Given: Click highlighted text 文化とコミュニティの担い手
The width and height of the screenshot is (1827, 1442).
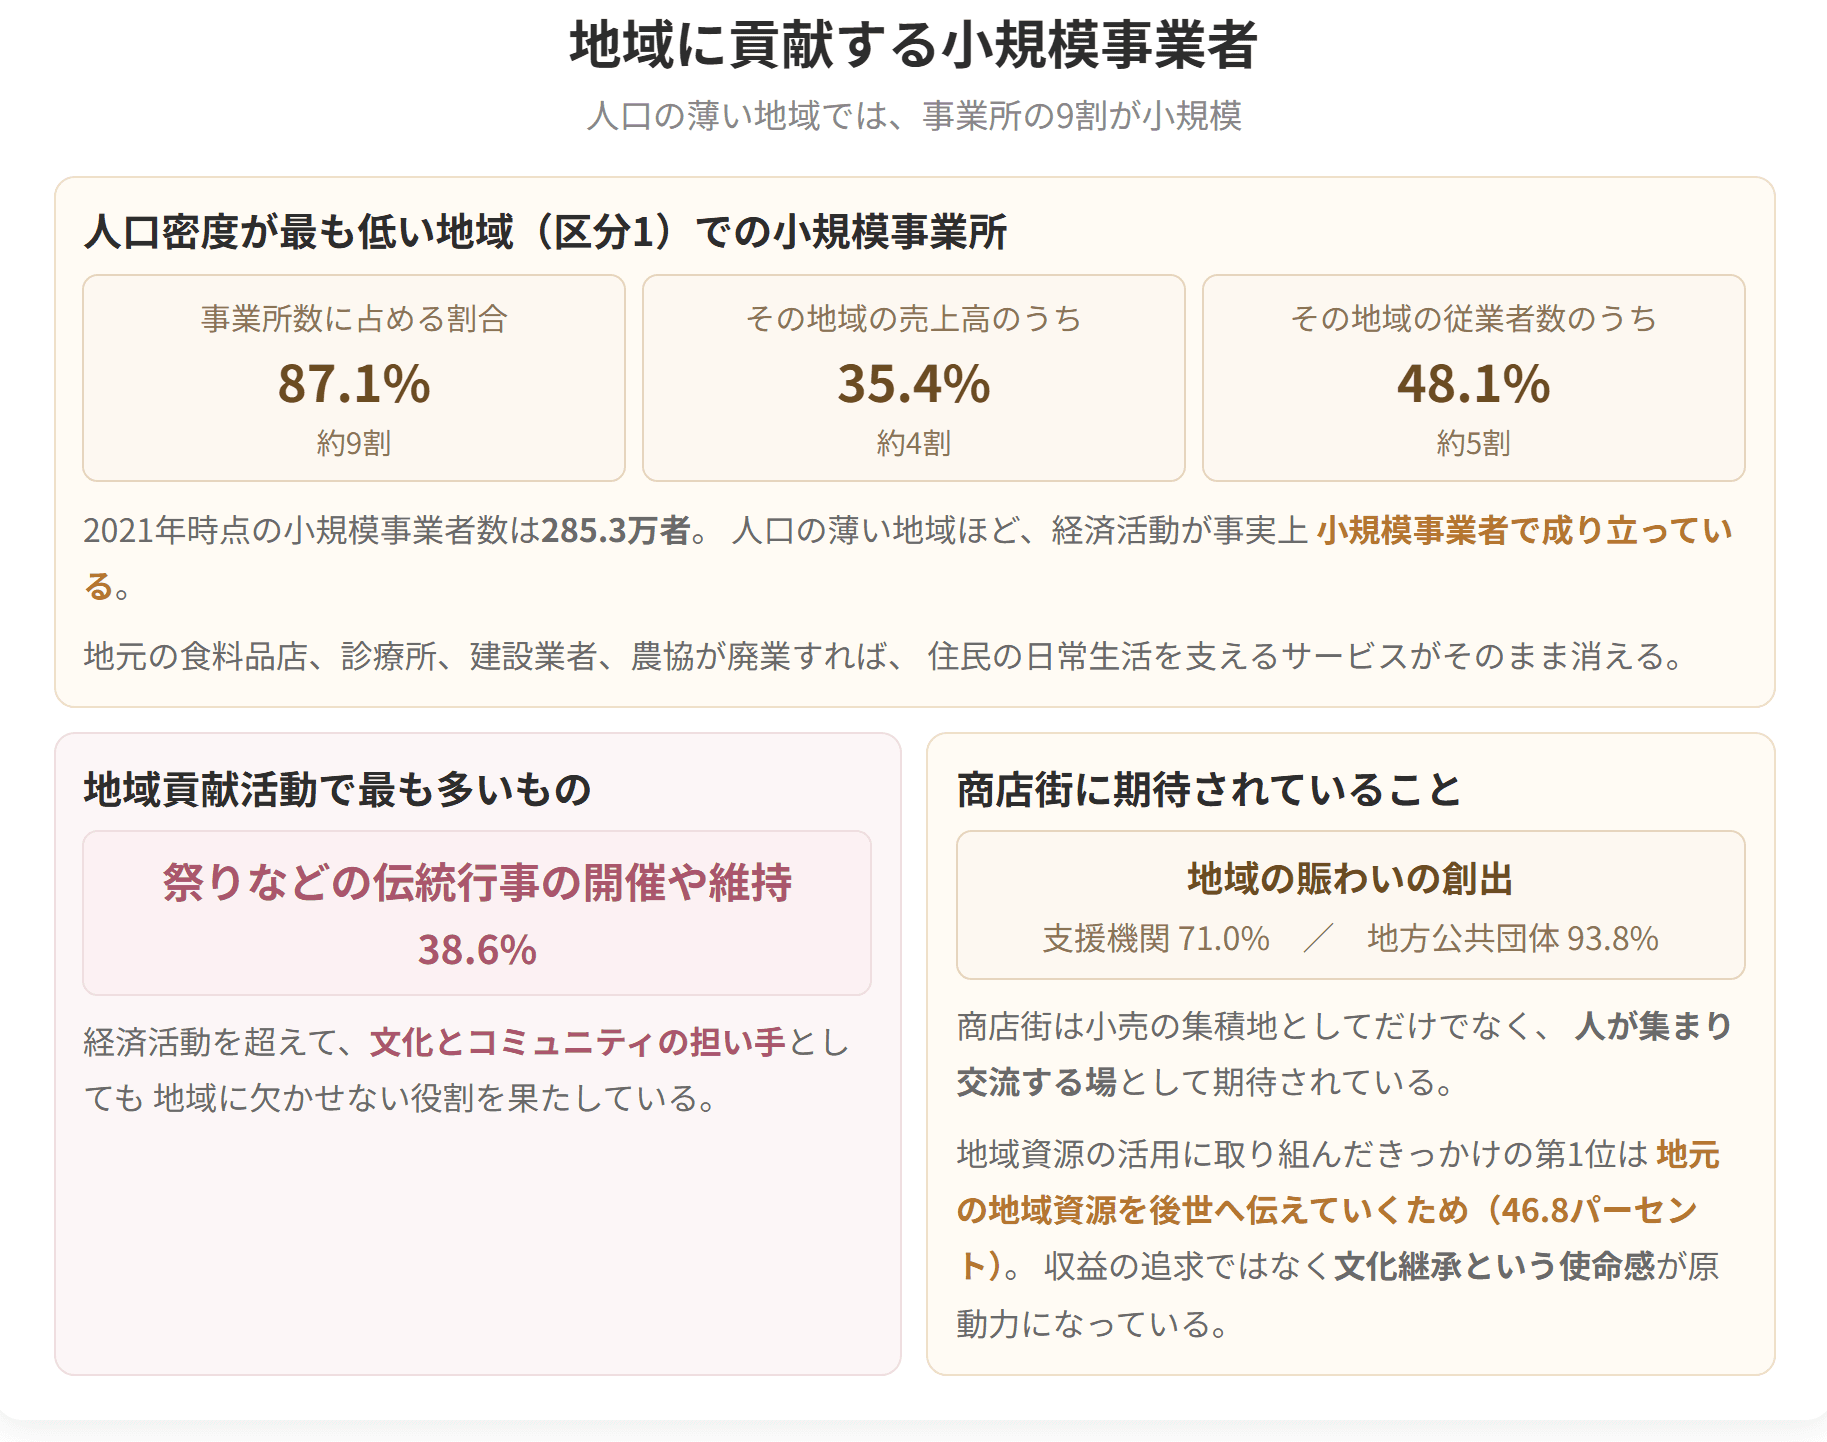Looking at the screenshot, I should 579,1042.
